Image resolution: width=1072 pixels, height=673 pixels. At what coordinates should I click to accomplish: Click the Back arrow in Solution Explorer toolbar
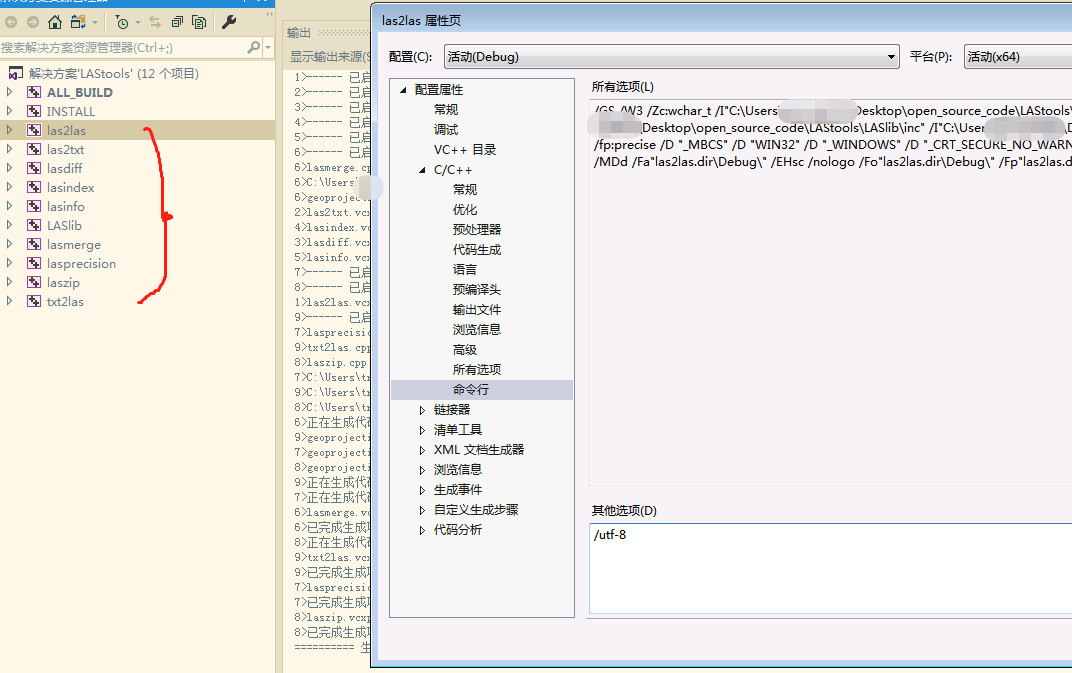(11, 23)
